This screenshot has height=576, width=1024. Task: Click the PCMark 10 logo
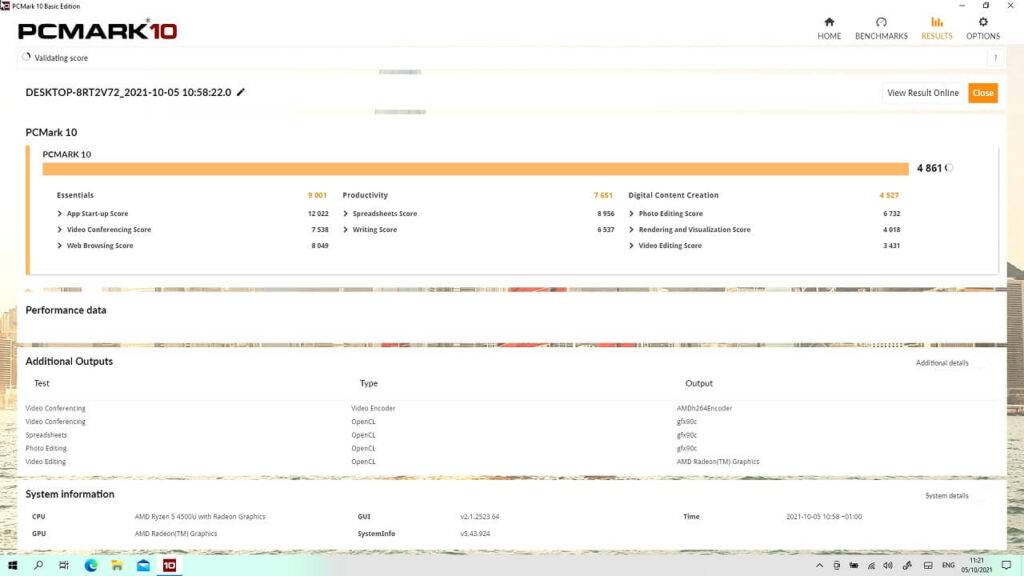click(97, 31)
